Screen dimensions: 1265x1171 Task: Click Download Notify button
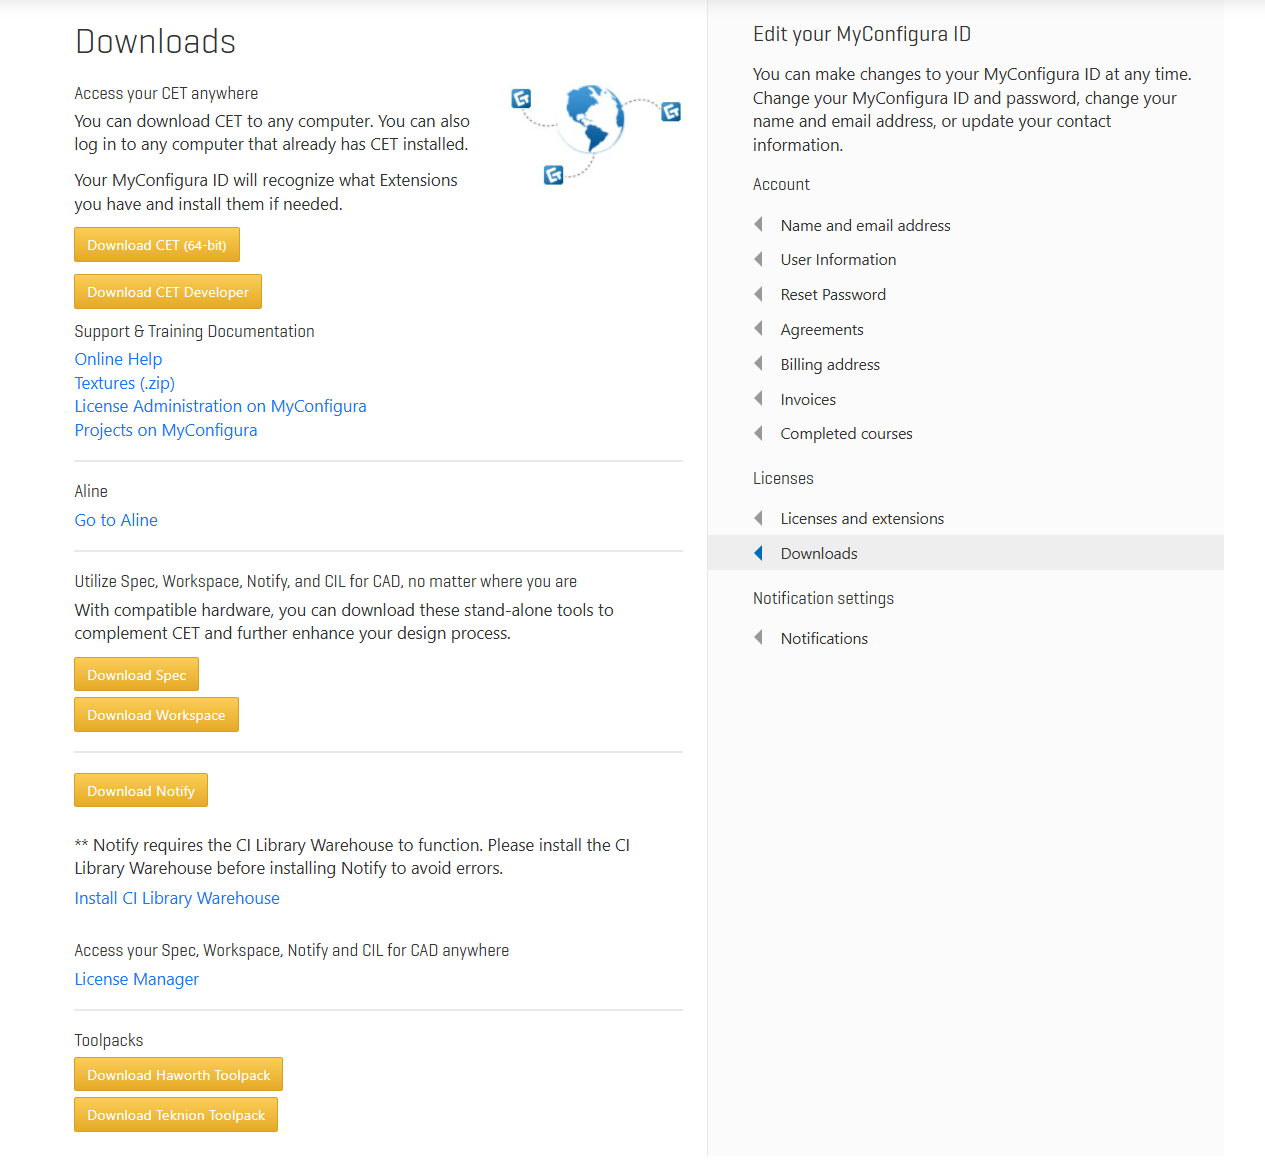pos(141,791)
